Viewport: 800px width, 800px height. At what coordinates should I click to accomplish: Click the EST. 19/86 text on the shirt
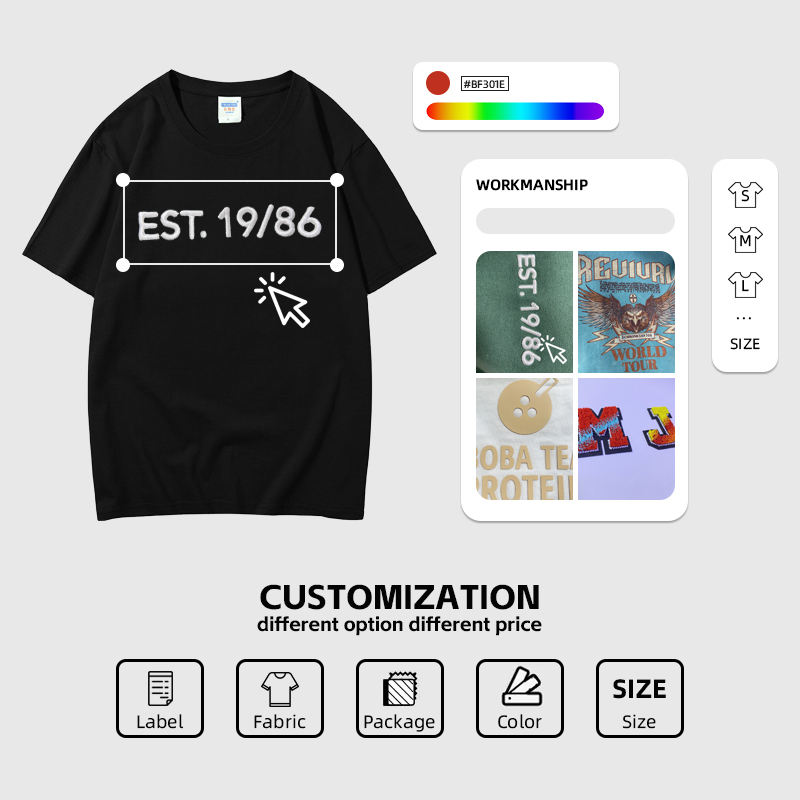229,223
